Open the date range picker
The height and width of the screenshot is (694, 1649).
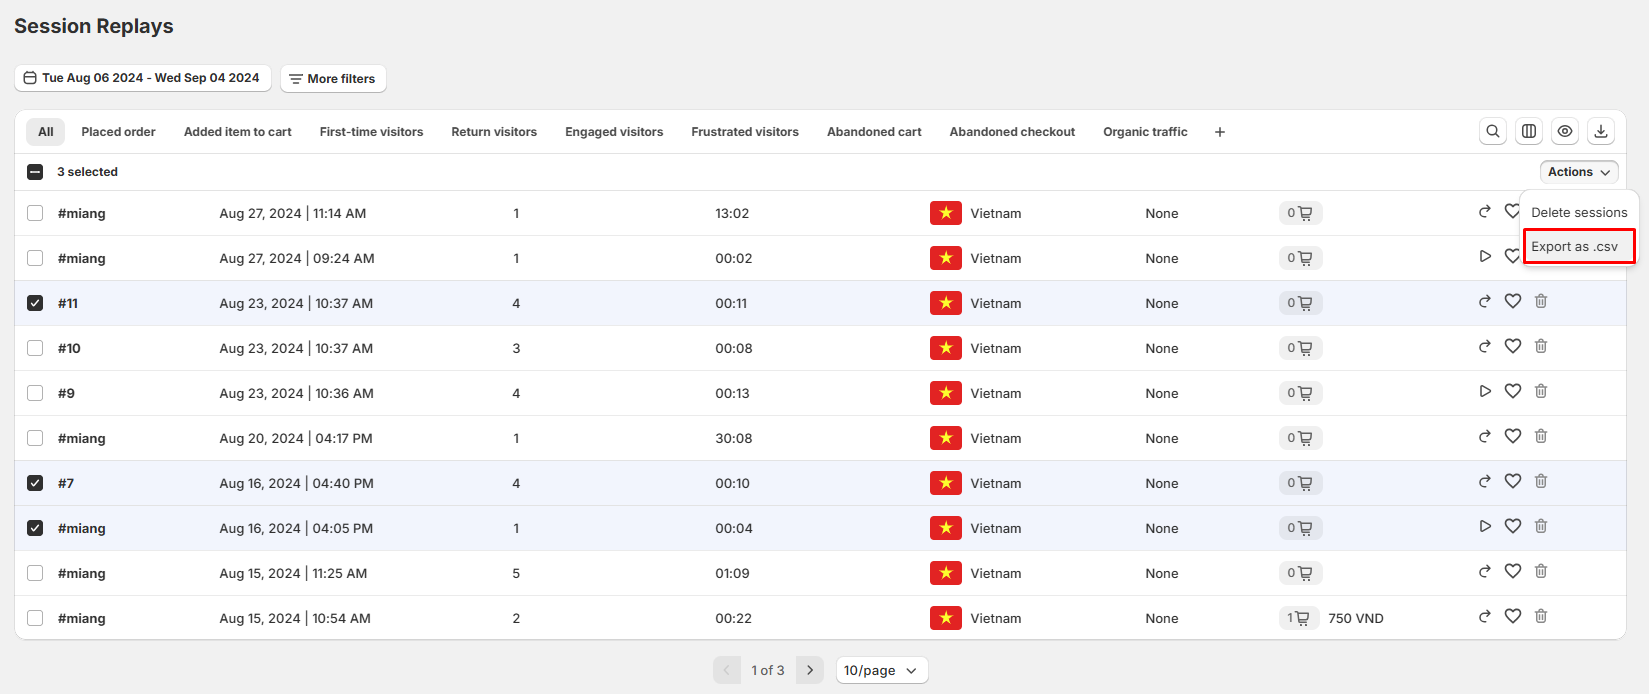tap(142, 78)
